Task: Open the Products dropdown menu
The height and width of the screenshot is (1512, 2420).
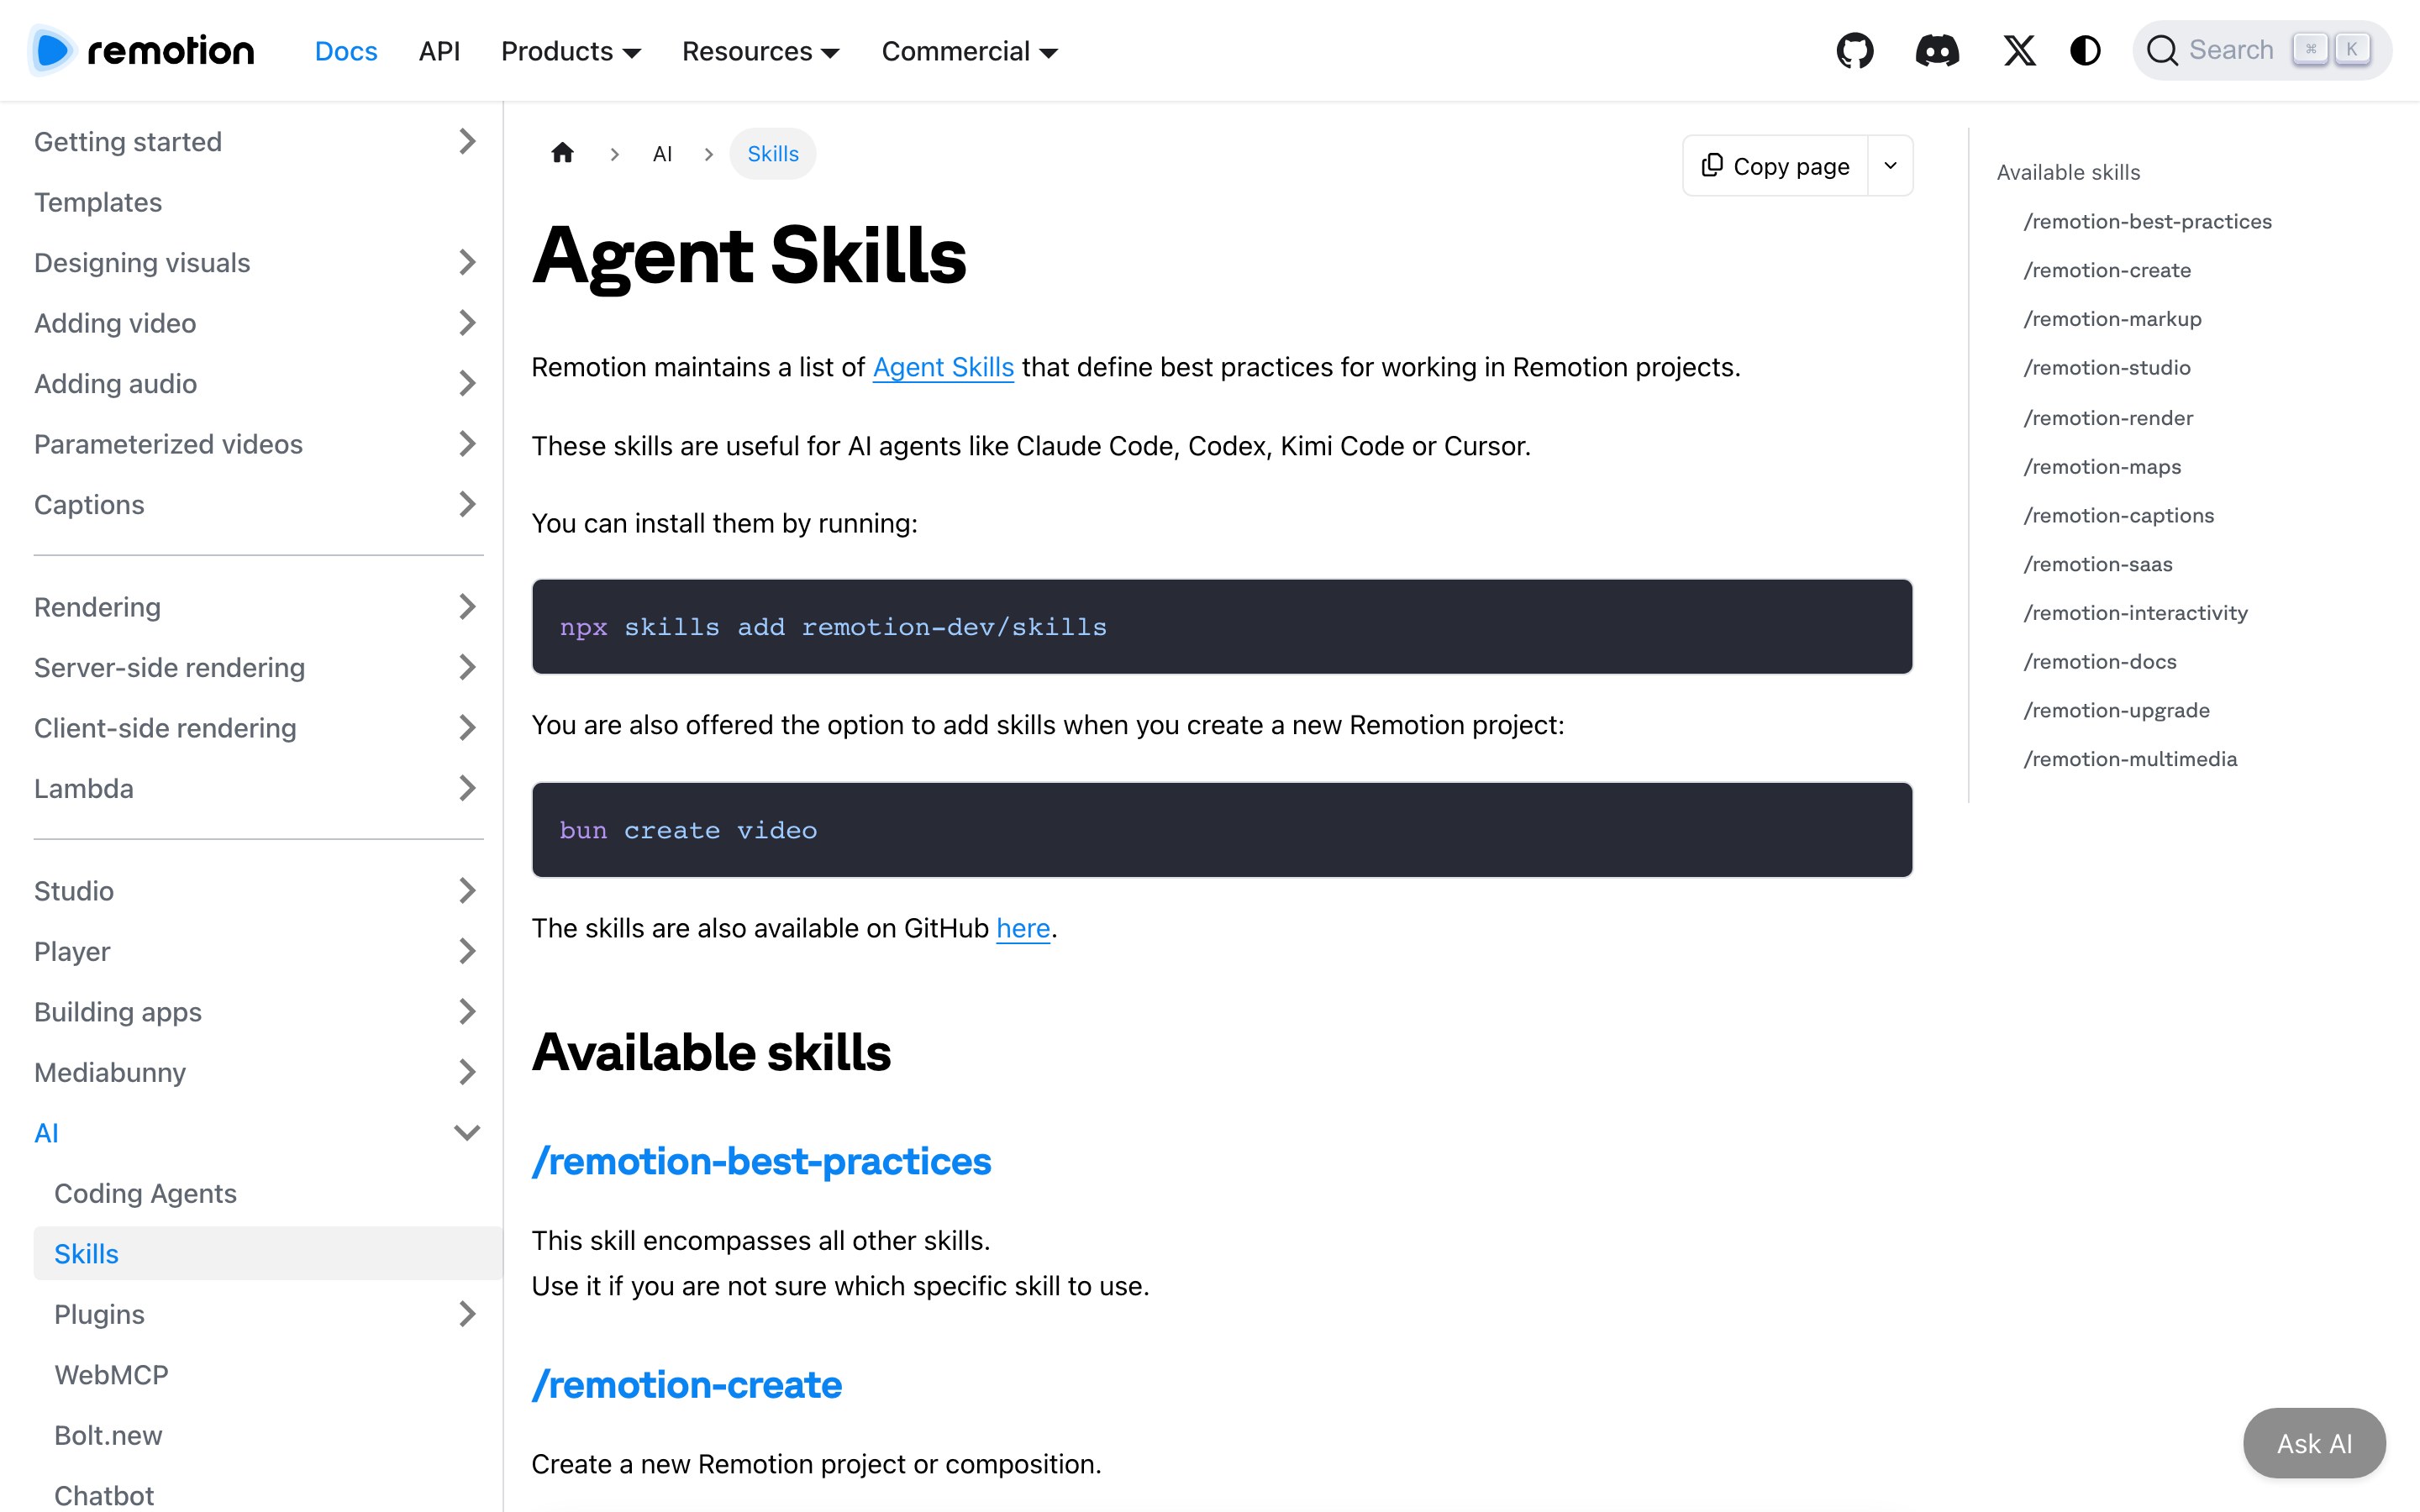Action: point(571,51)
